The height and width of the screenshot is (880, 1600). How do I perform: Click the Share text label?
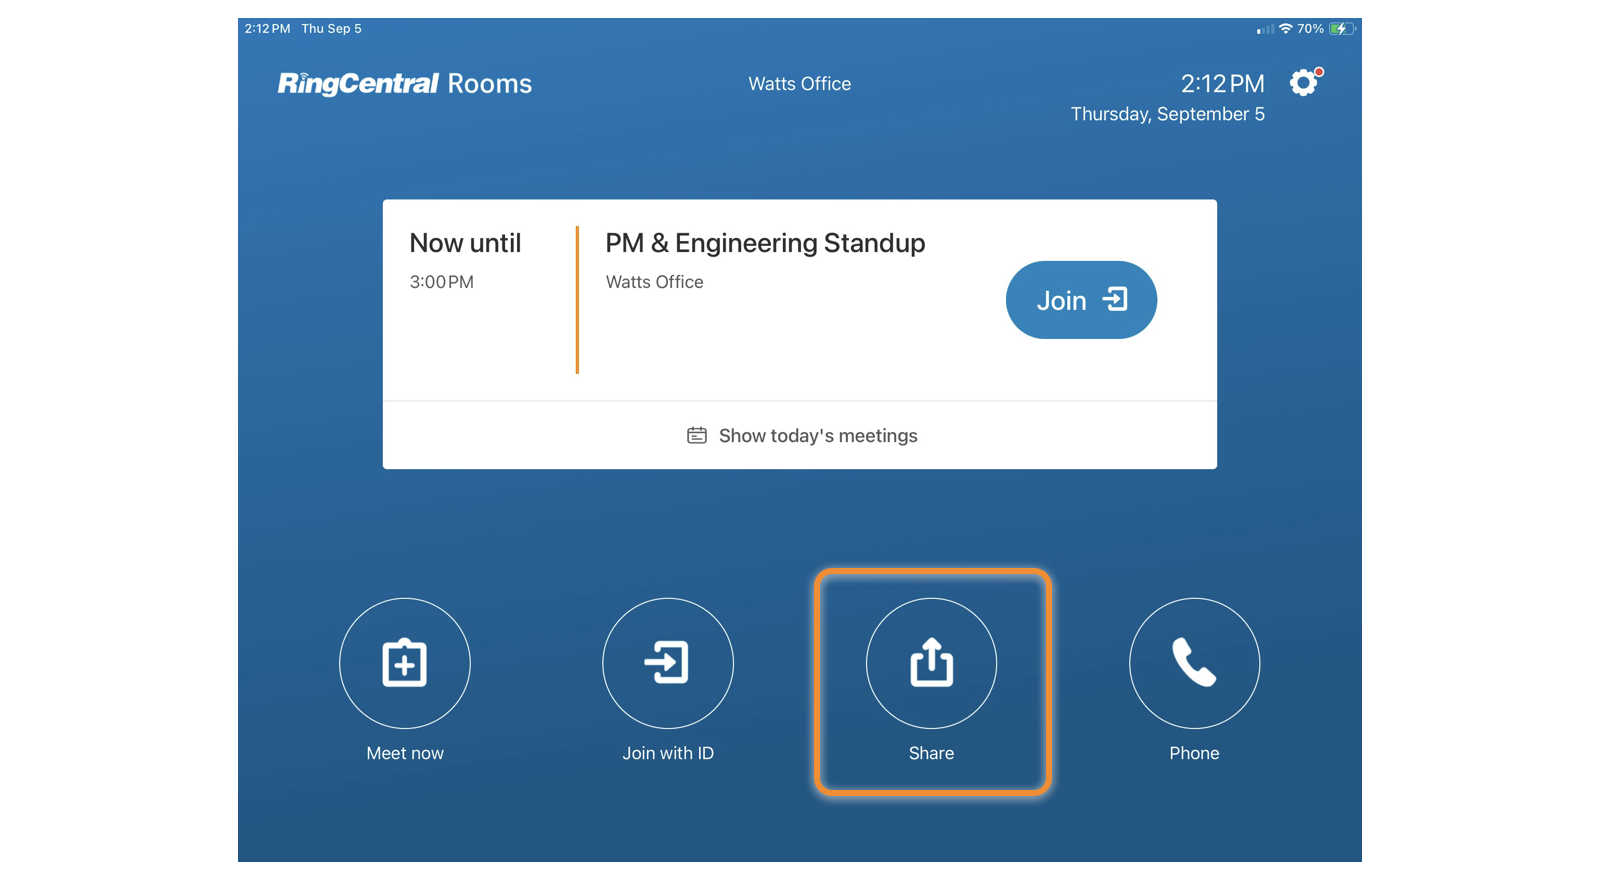pos(931,754)
